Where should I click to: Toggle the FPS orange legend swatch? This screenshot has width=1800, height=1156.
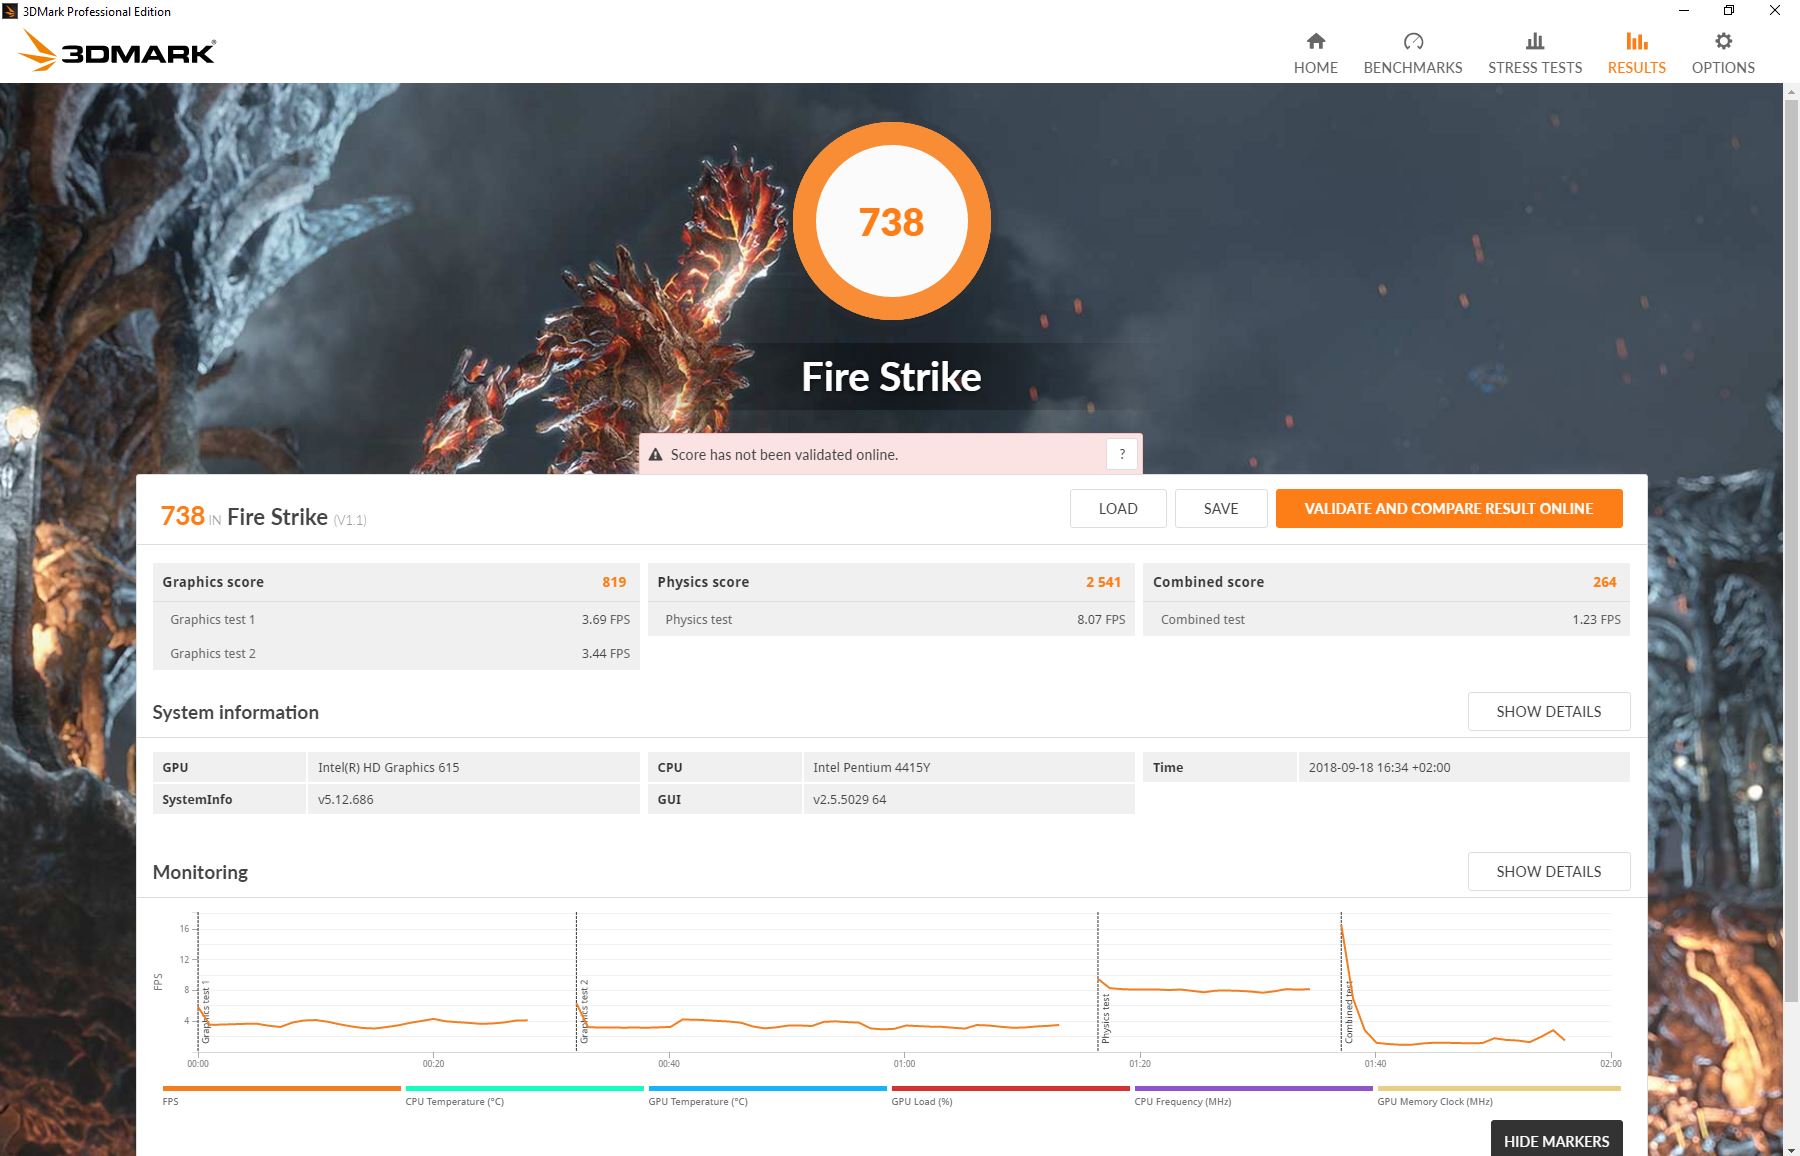point(281,1088)
